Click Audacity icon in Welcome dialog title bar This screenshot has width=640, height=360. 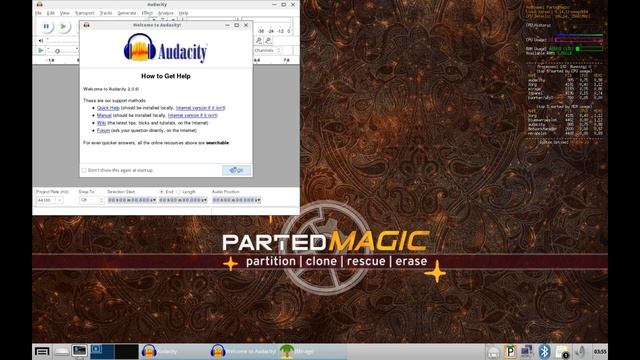(87, 25)
